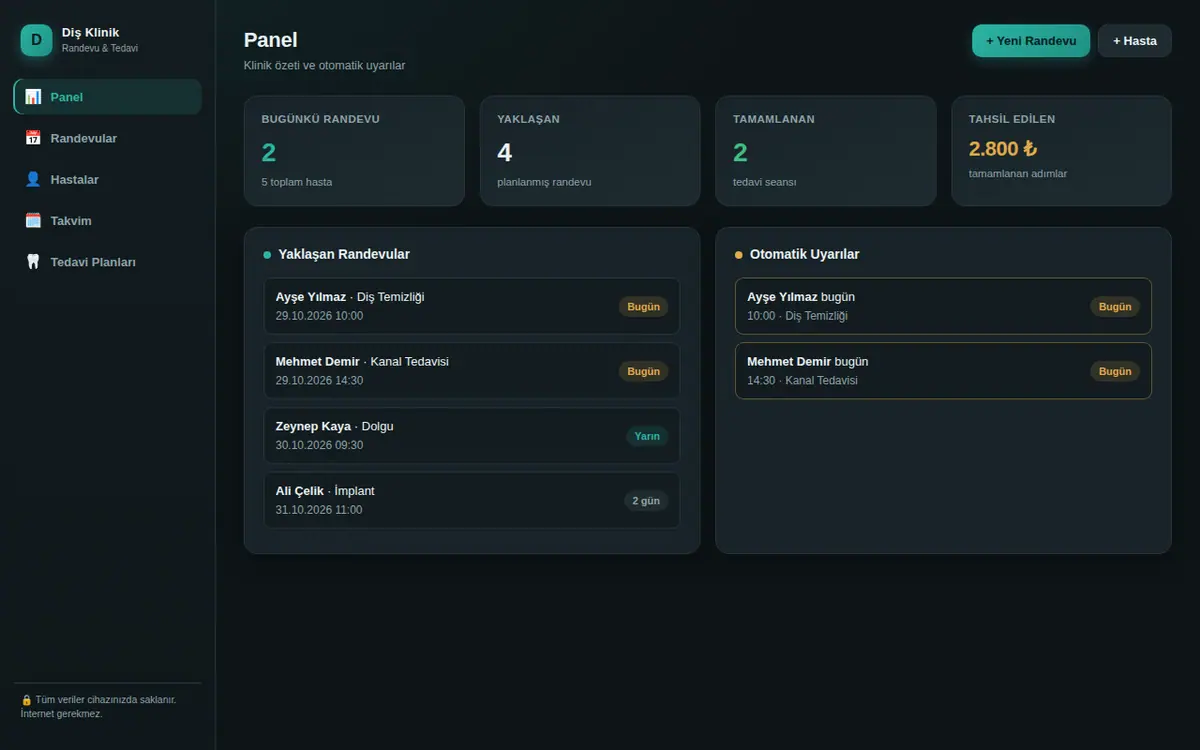
Task: Open the Mehmet Demir bugün alert
Action: coord(943,371)
